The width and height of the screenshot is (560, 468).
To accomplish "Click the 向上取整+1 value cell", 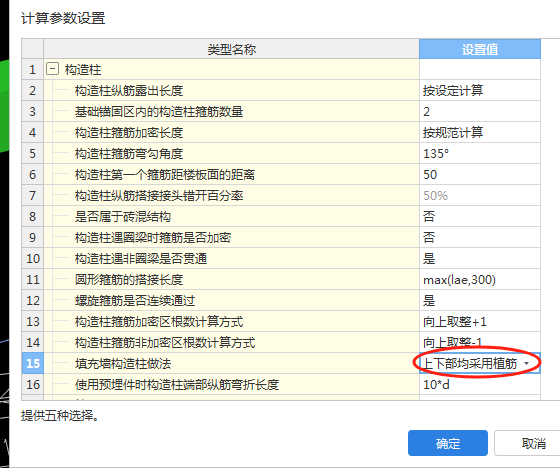I will [x=480, y=322].
